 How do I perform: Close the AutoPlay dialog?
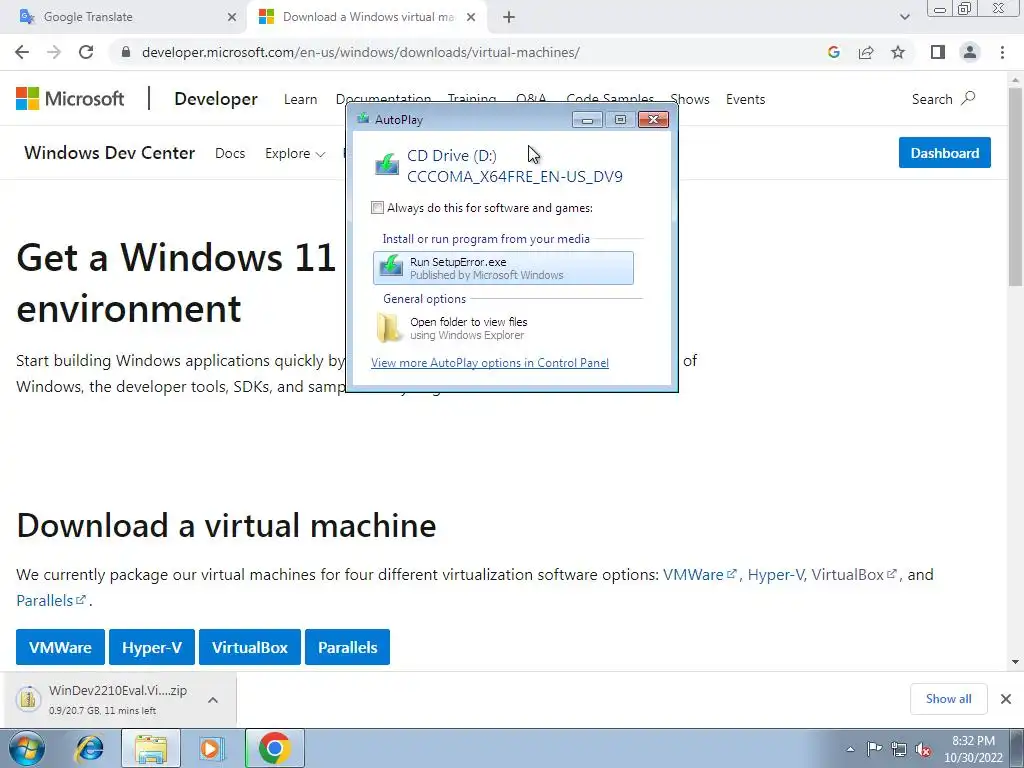(x=653, y=120)
